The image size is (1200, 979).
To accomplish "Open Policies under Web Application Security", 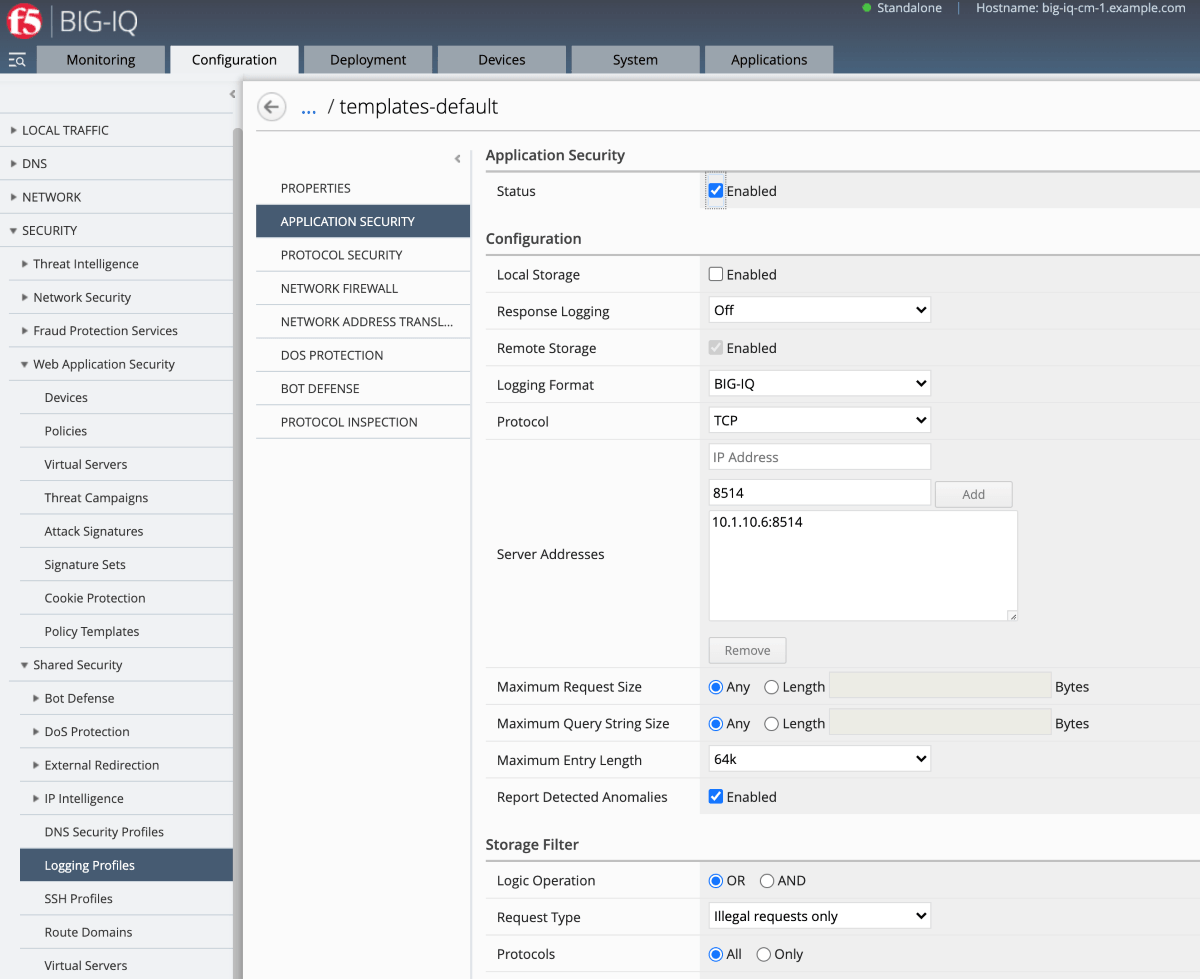I will click(66, 431).
